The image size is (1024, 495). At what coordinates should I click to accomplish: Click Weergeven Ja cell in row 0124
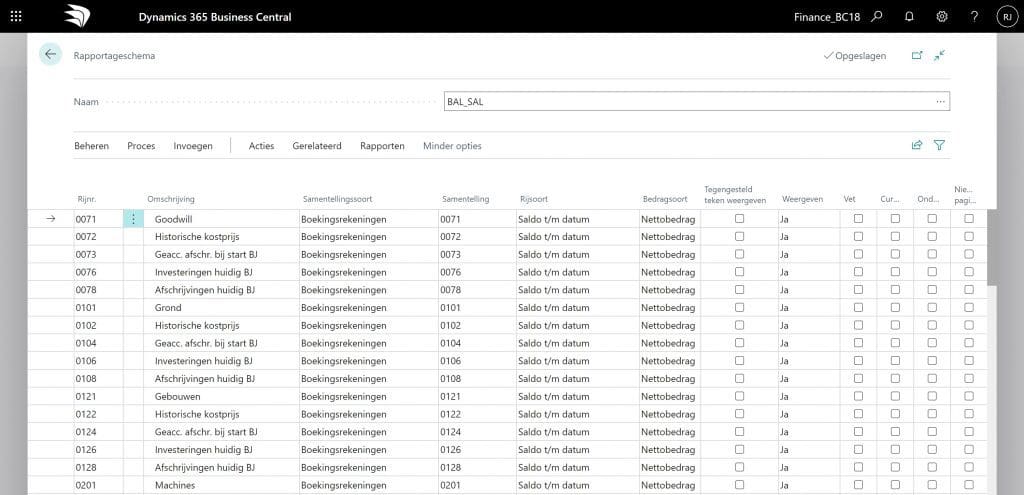808,432
